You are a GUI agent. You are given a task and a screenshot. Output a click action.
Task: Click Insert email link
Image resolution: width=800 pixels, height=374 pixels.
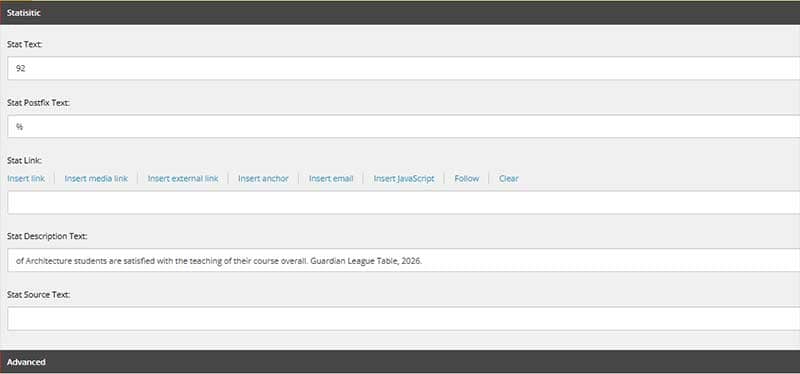pos(331,179)
